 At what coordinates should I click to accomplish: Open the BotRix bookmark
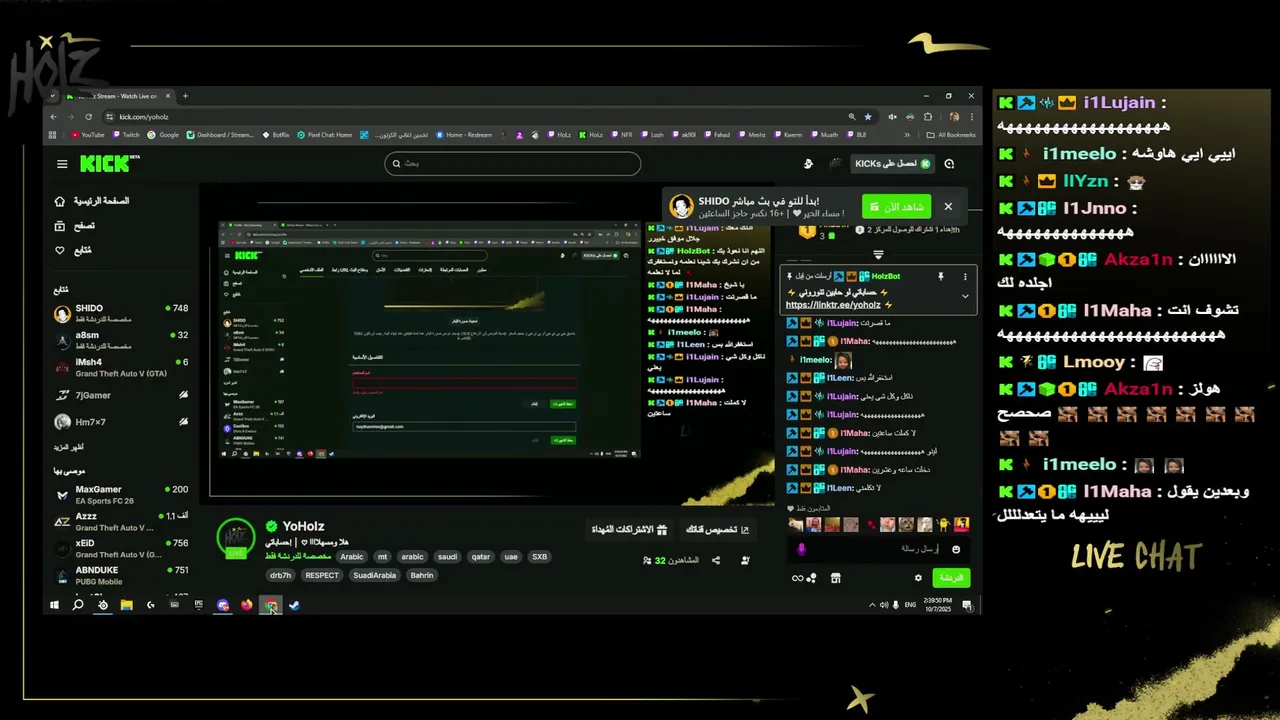275,135
